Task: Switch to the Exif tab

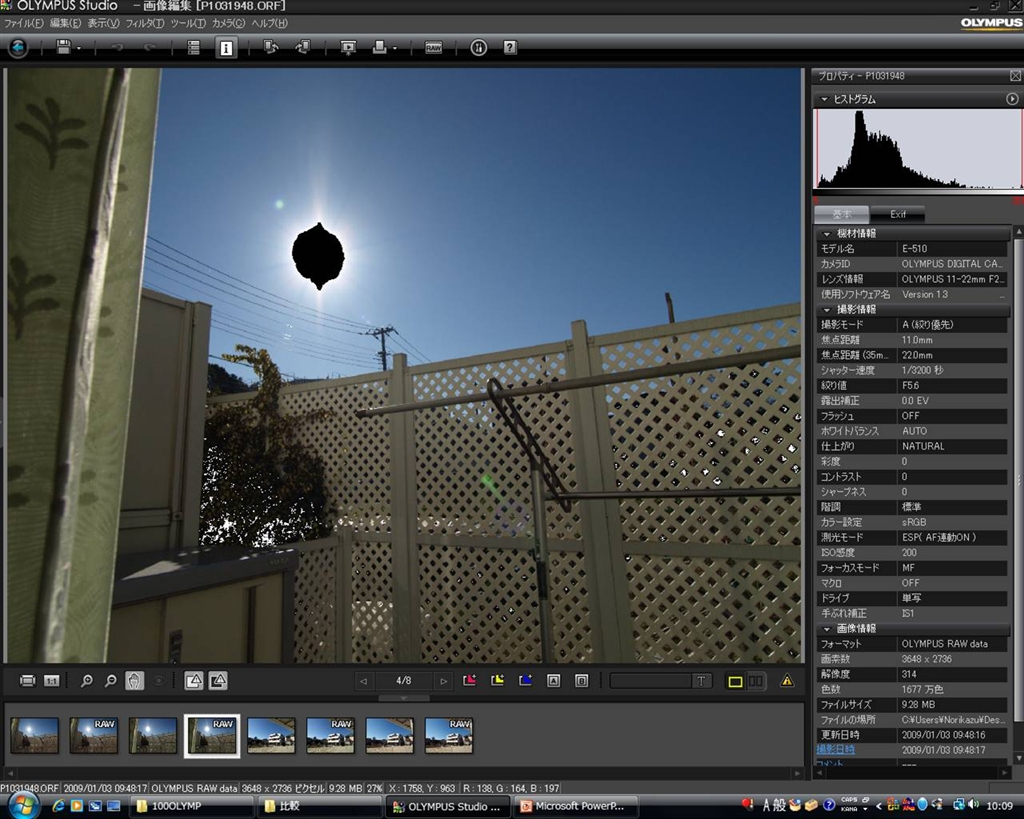Action: (x=898, y=214)
